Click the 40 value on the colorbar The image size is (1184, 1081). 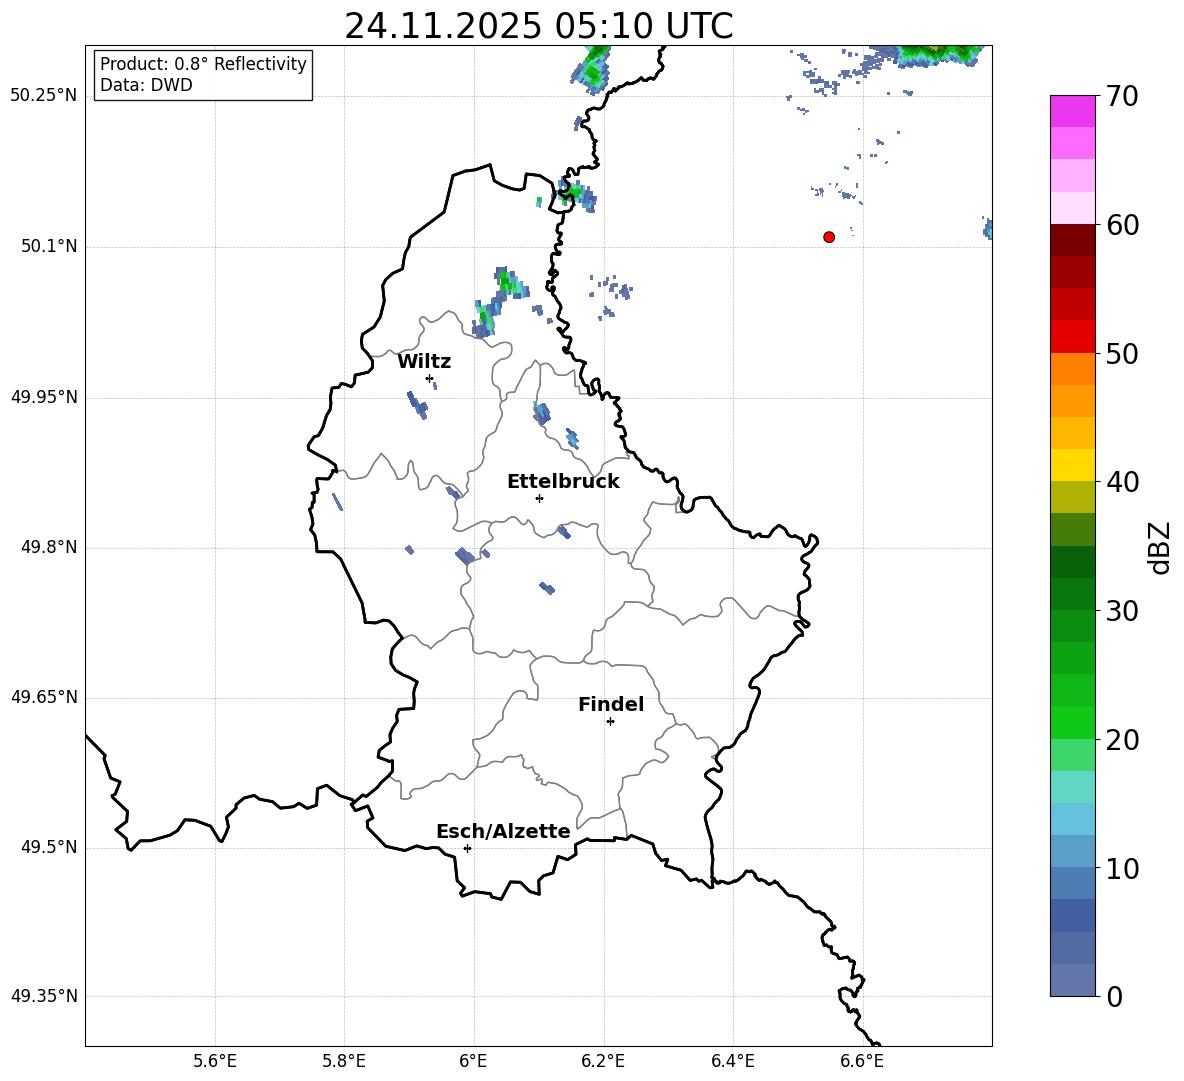pyautogui.click(x=1121, y=482)
